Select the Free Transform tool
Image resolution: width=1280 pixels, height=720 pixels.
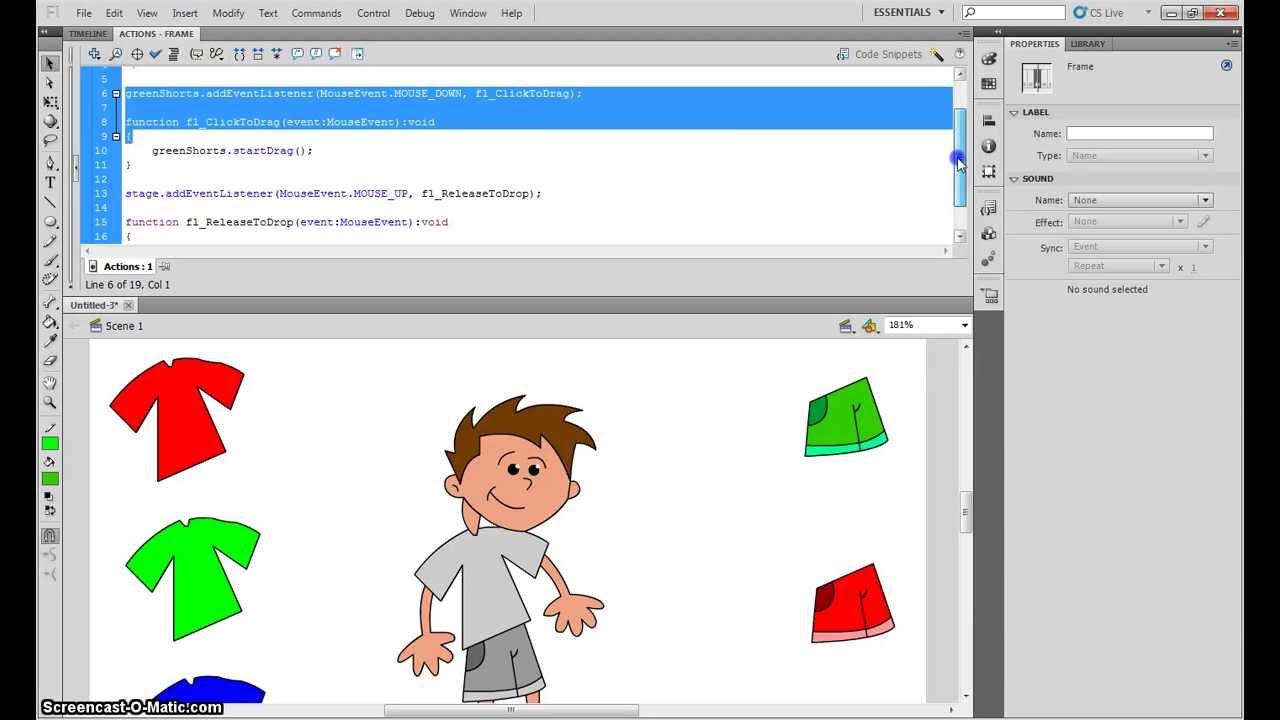(50, 103)
